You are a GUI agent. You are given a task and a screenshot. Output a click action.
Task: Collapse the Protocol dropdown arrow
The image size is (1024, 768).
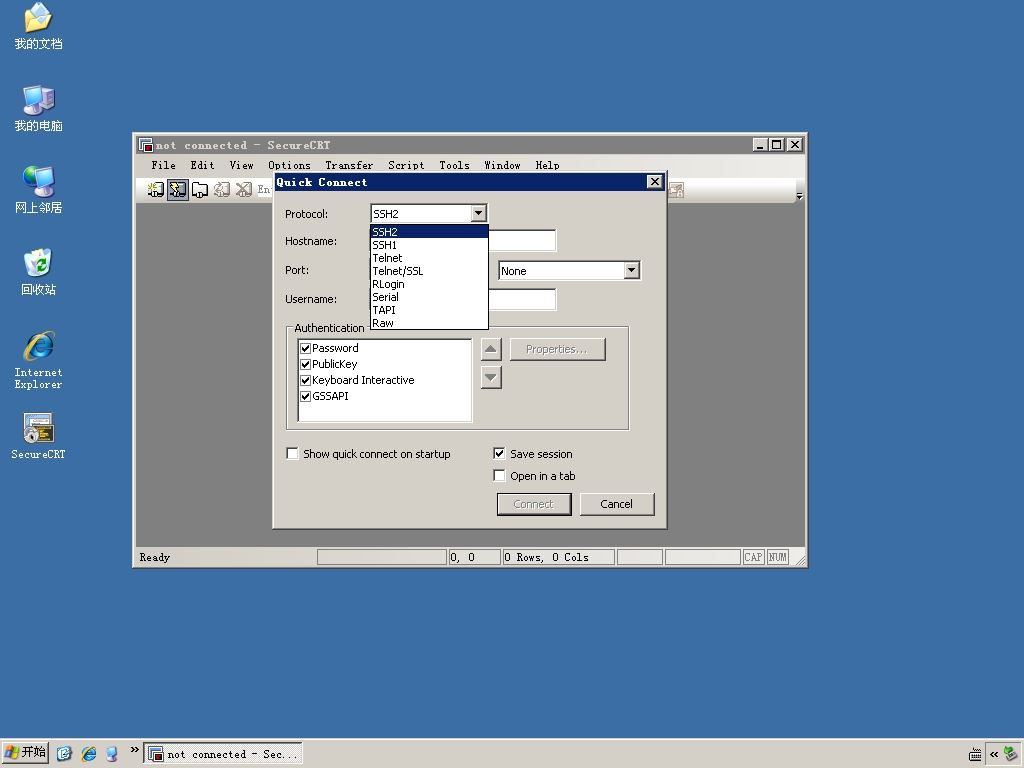479,214
